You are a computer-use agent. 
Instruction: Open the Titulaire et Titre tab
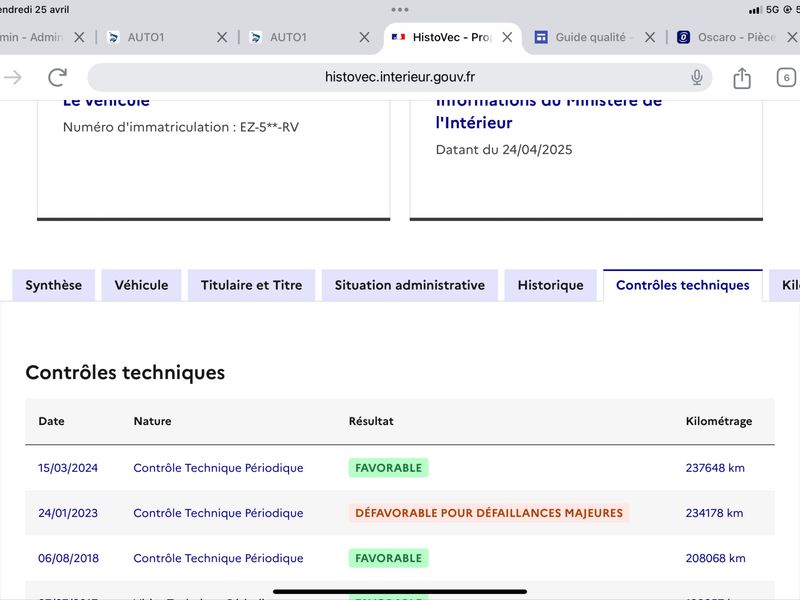[x=252, y=285]
